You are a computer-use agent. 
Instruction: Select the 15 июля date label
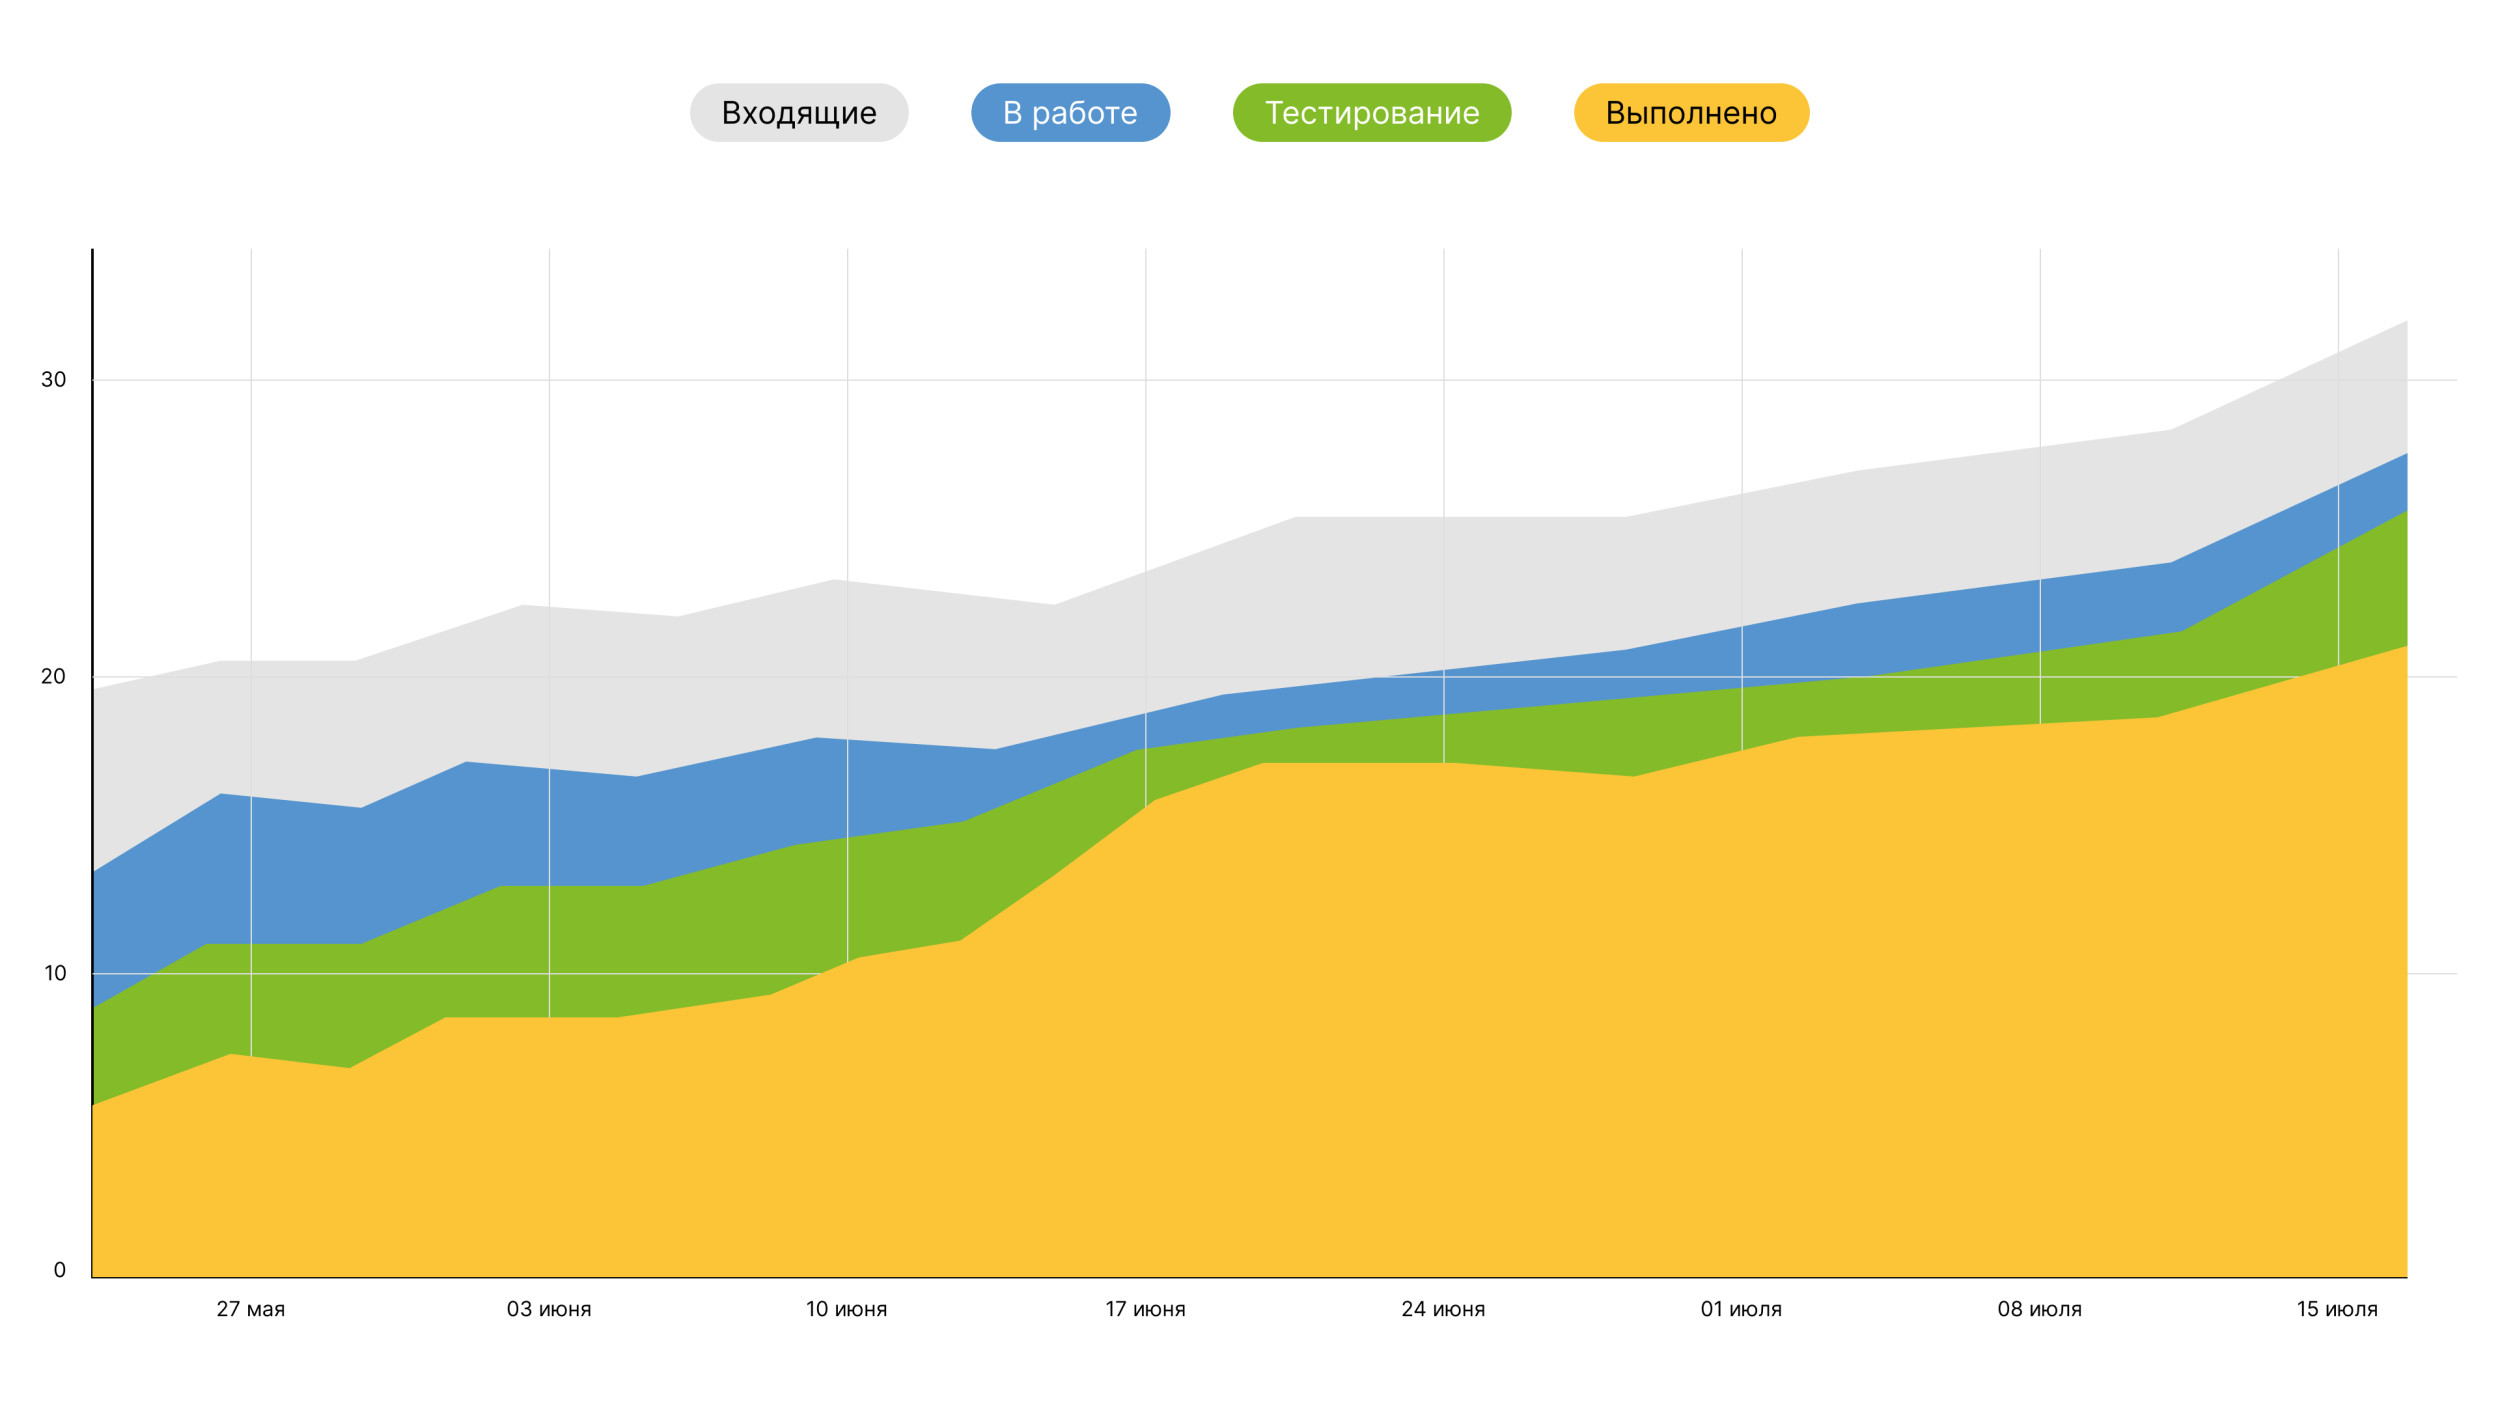(x=2337, y=1309)
